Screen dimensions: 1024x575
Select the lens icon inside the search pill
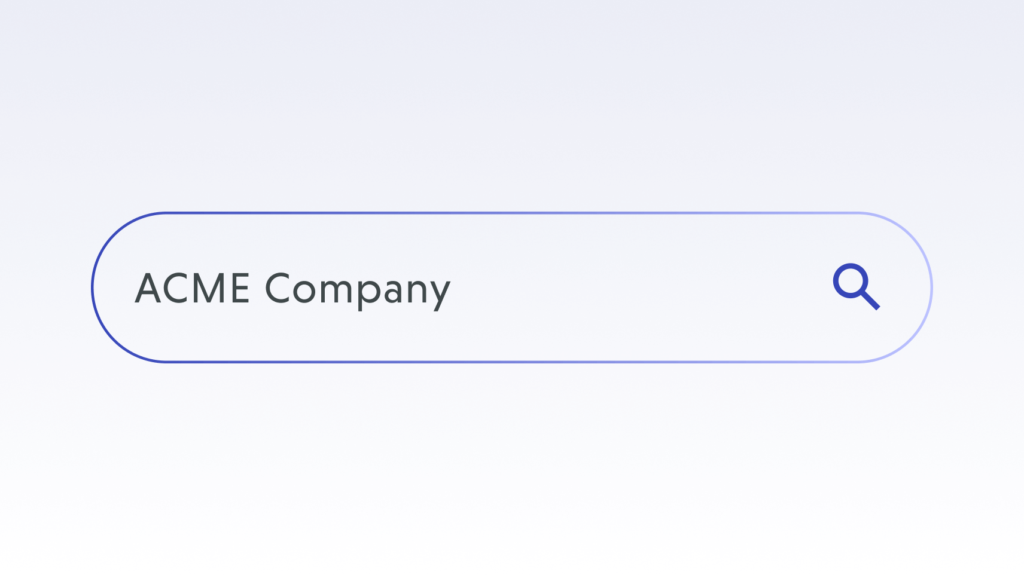pyautogui.click(x=855, y=286)
